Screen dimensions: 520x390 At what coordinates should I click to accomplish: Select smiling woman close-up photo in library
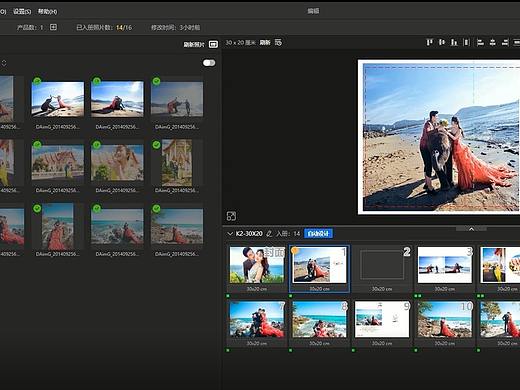pos(117,163)
